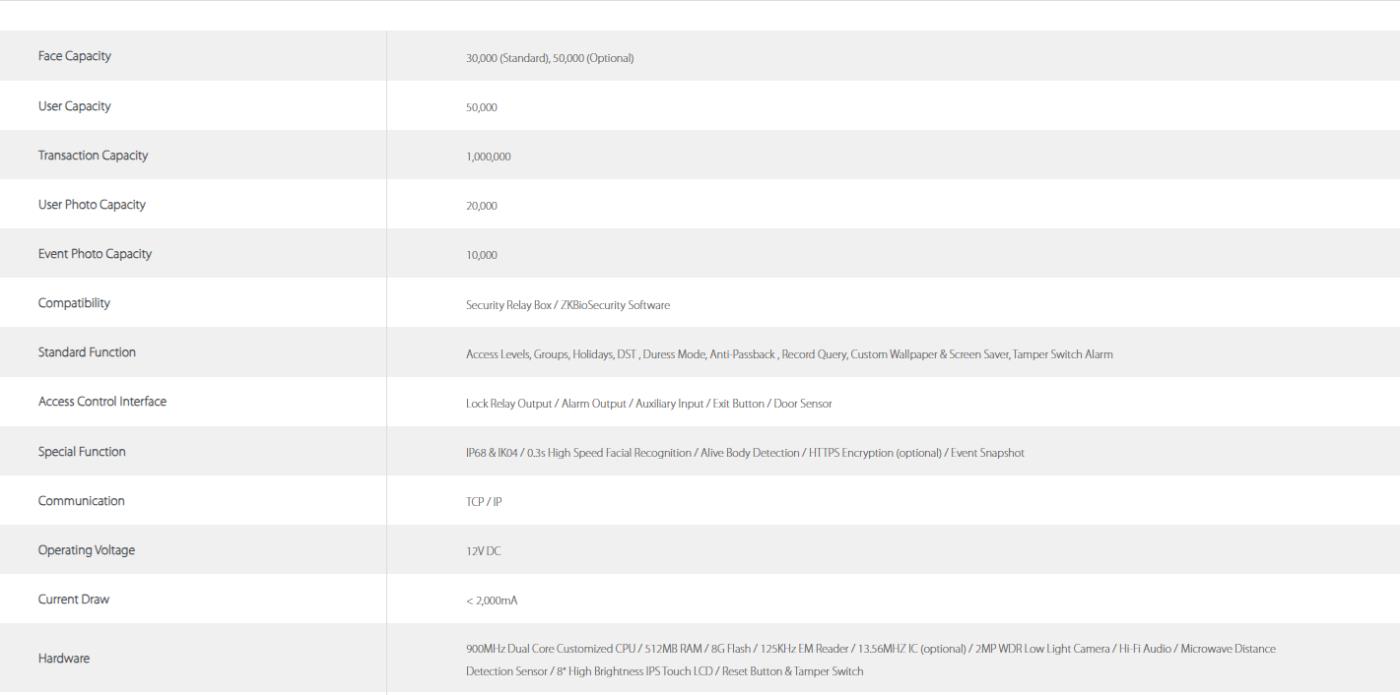Click the Transaction Capacity label

click(x=93, y=155)
